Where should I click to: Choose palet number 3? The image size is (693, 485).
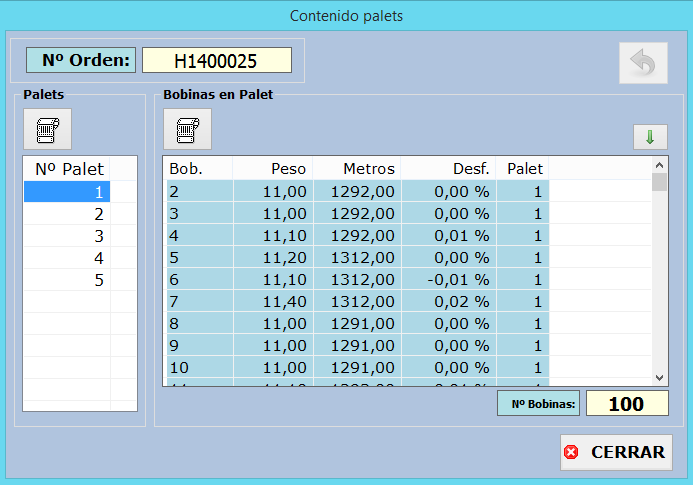click(67, 236)
